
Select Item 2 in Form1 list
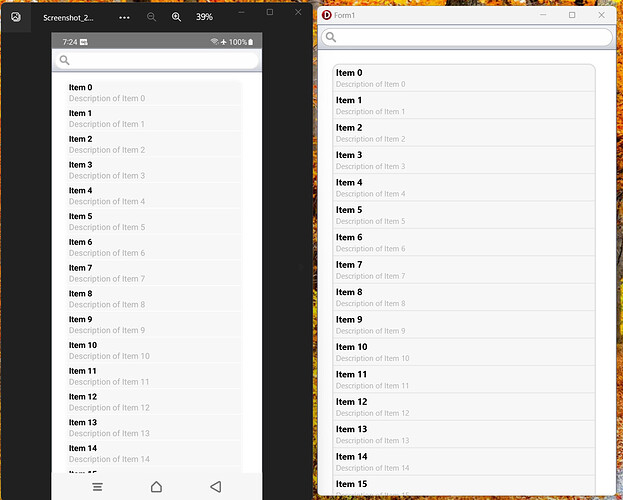pyautogui.click(x=464, y=133)
